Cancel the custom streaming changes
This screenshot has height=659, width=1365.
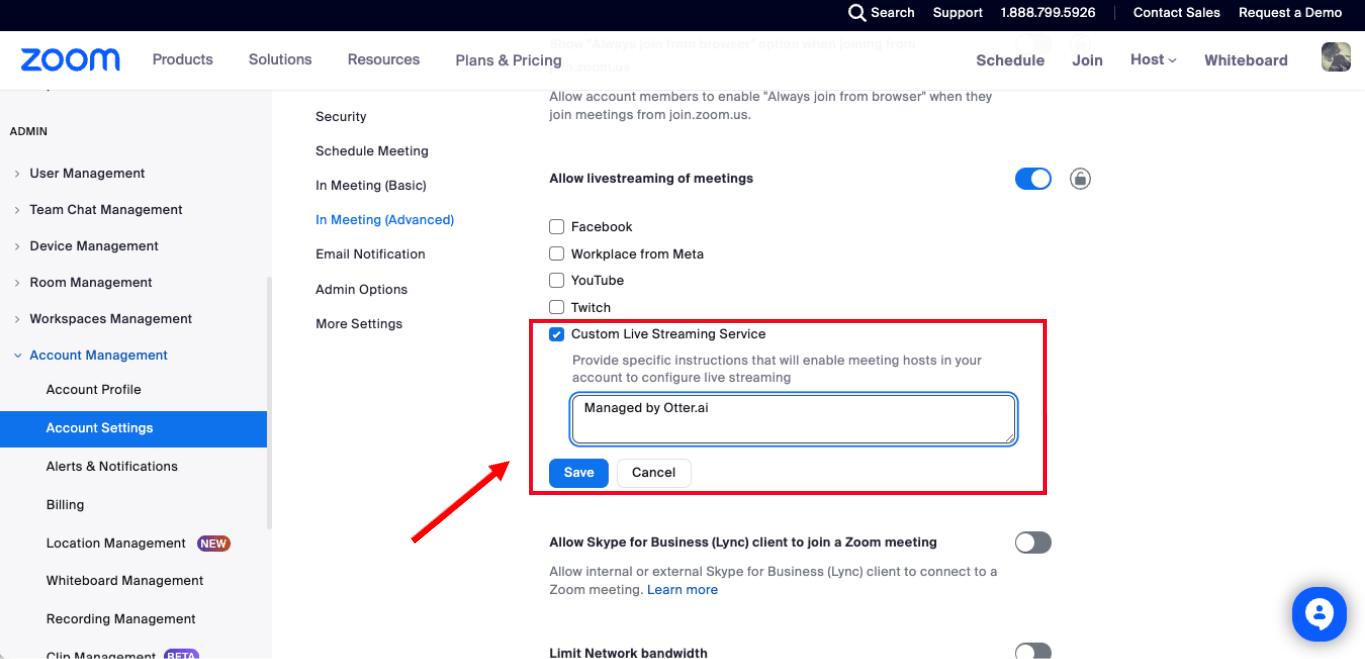pyautogui.click(x=654, y=473)
